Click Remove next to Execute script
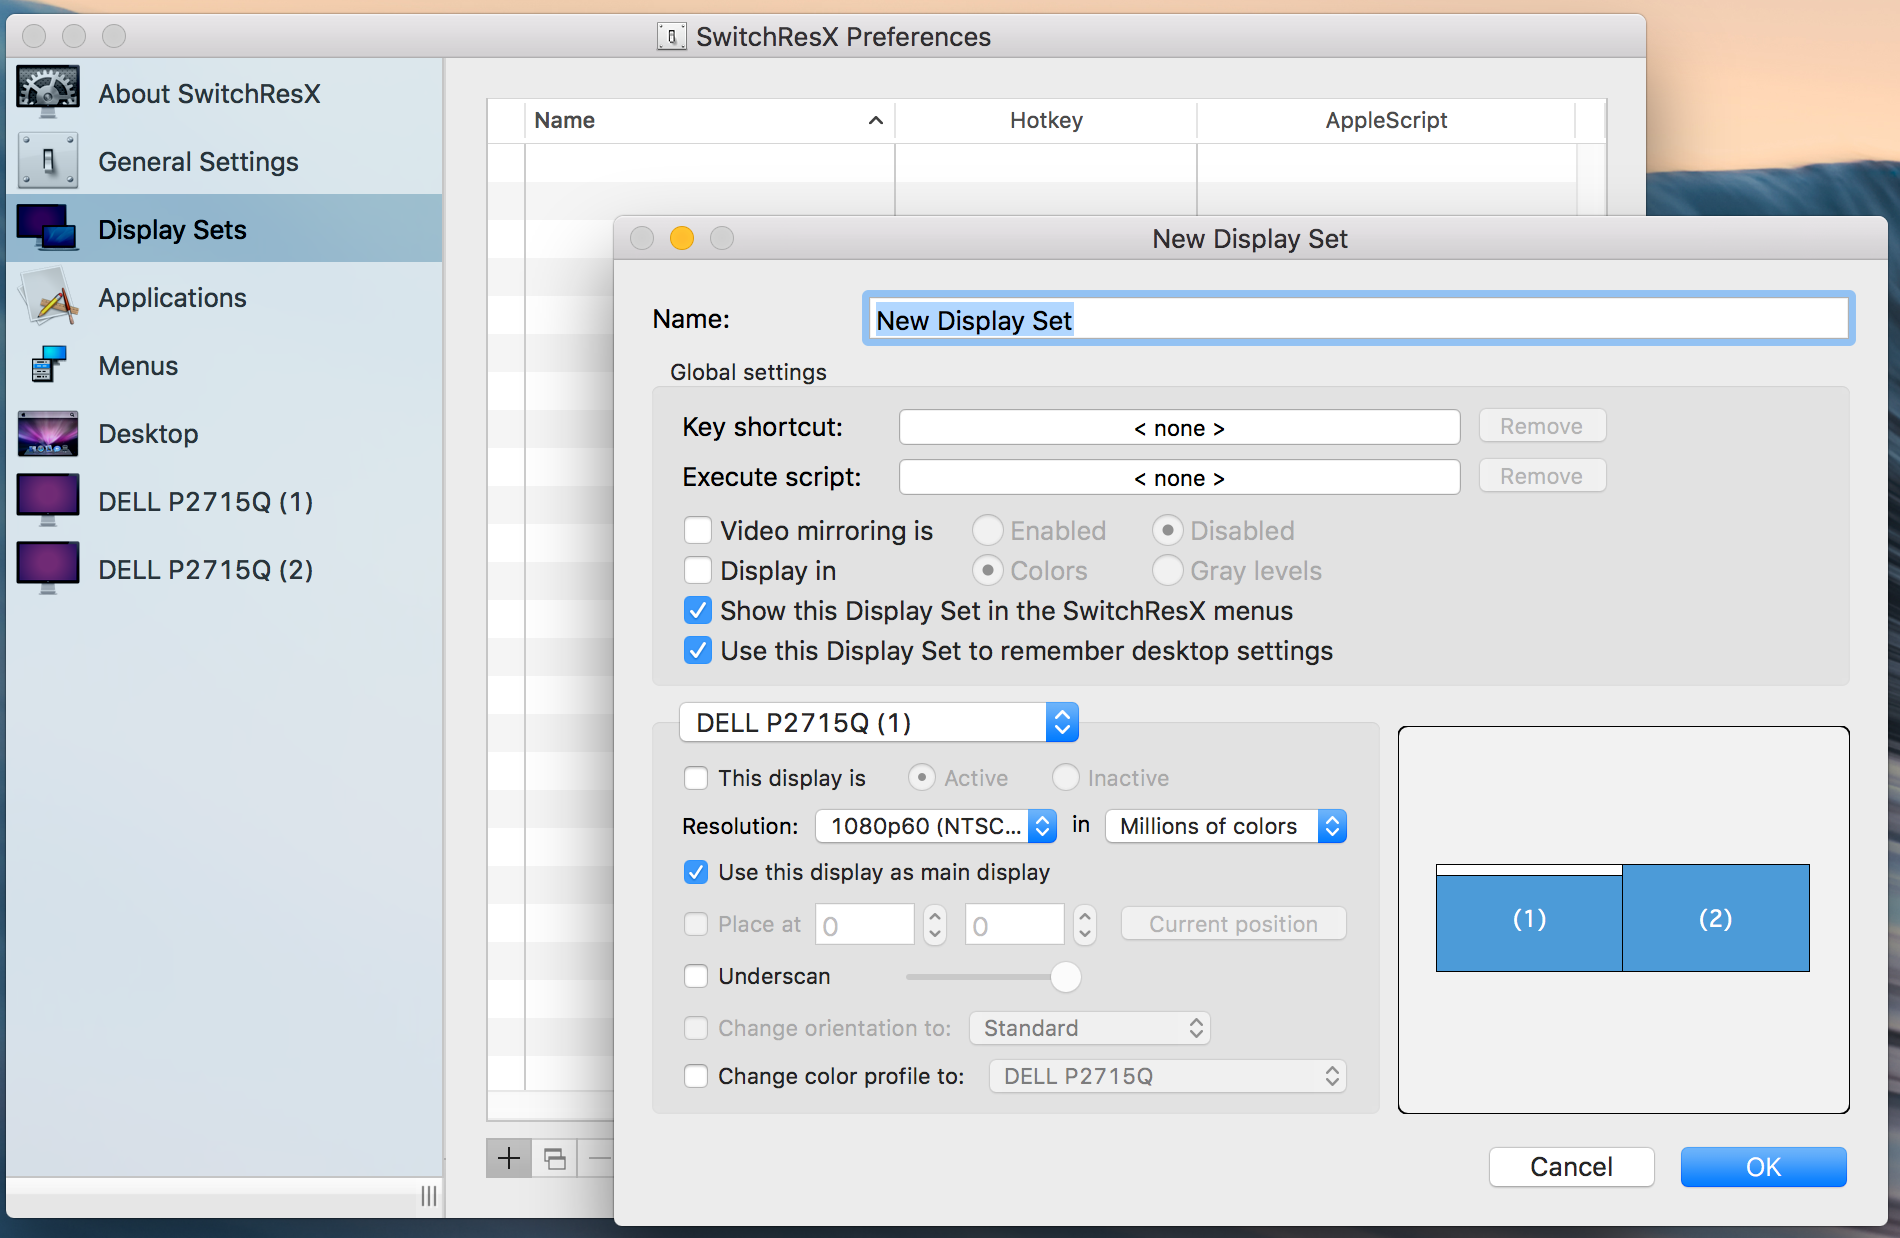The height and width of the screenshot is (1238, 1900). pos(1542,476)
